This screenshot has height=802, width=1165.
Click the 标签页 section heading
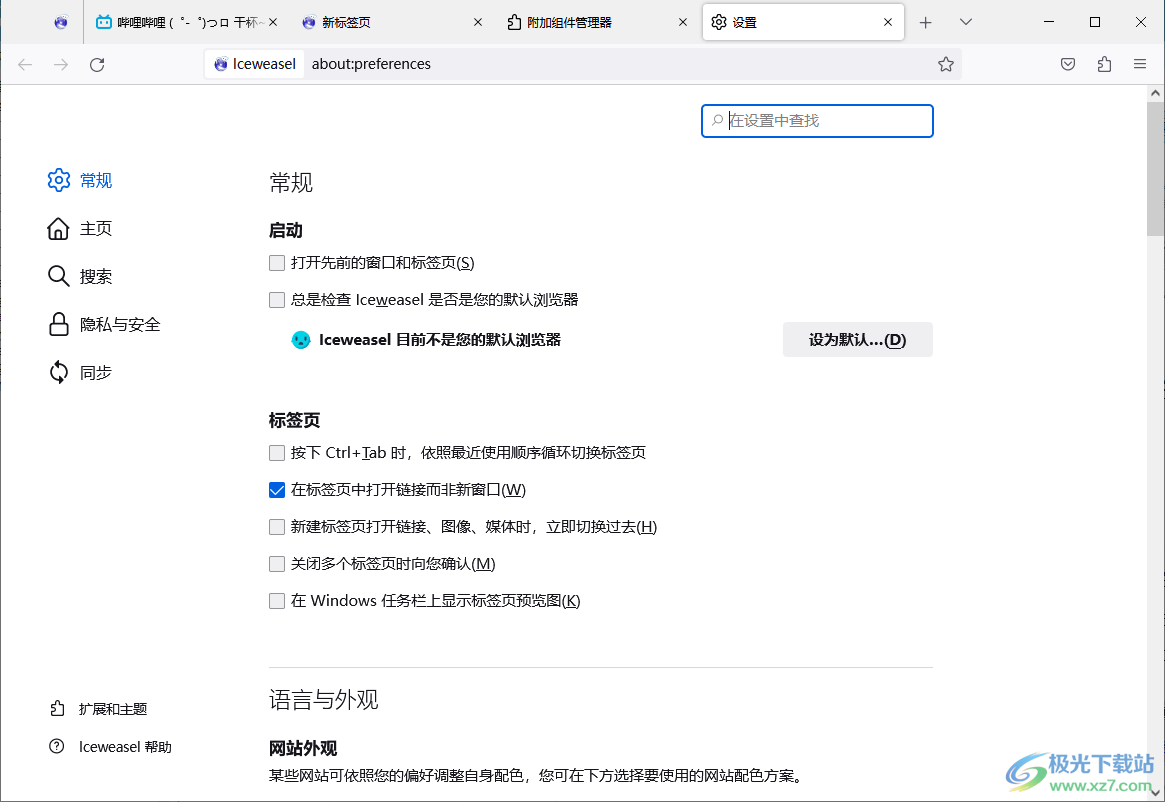[x=294, y=420]
